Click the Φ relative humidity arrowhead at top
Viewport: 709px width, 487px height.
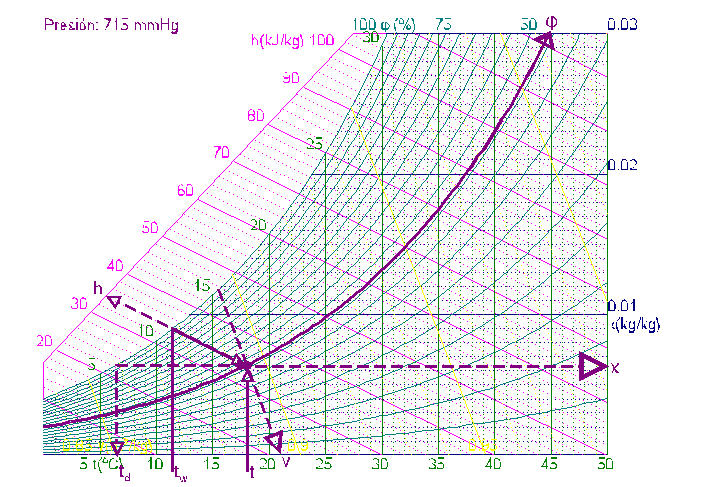pos(545,38)
